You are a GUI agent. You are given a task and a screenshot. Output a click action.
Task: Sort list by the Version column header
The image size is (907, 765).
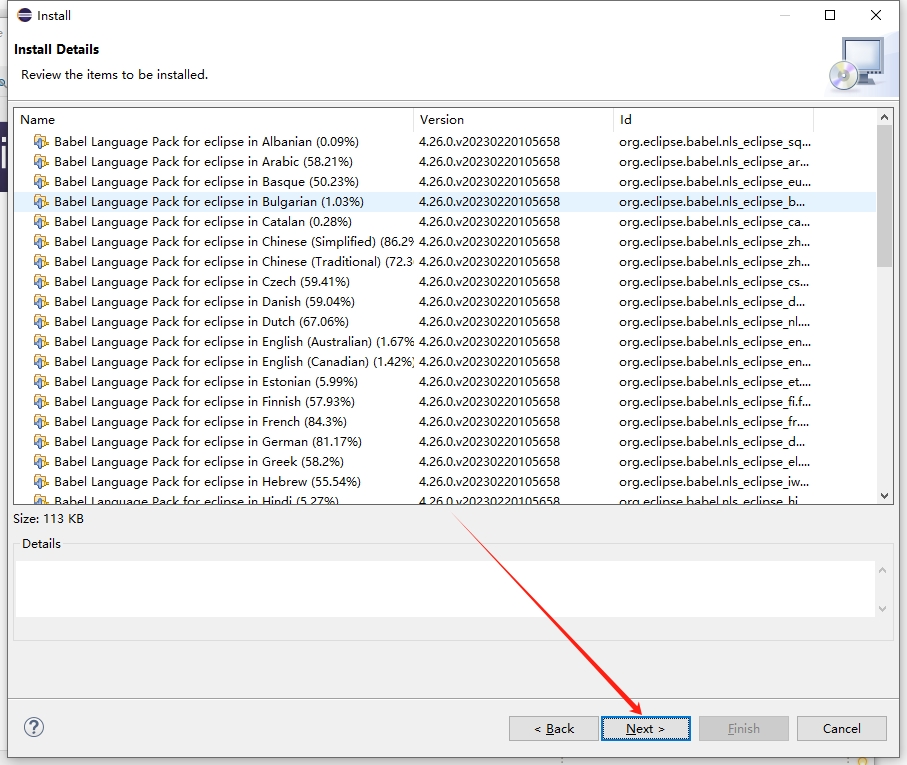tap(513, 120)
